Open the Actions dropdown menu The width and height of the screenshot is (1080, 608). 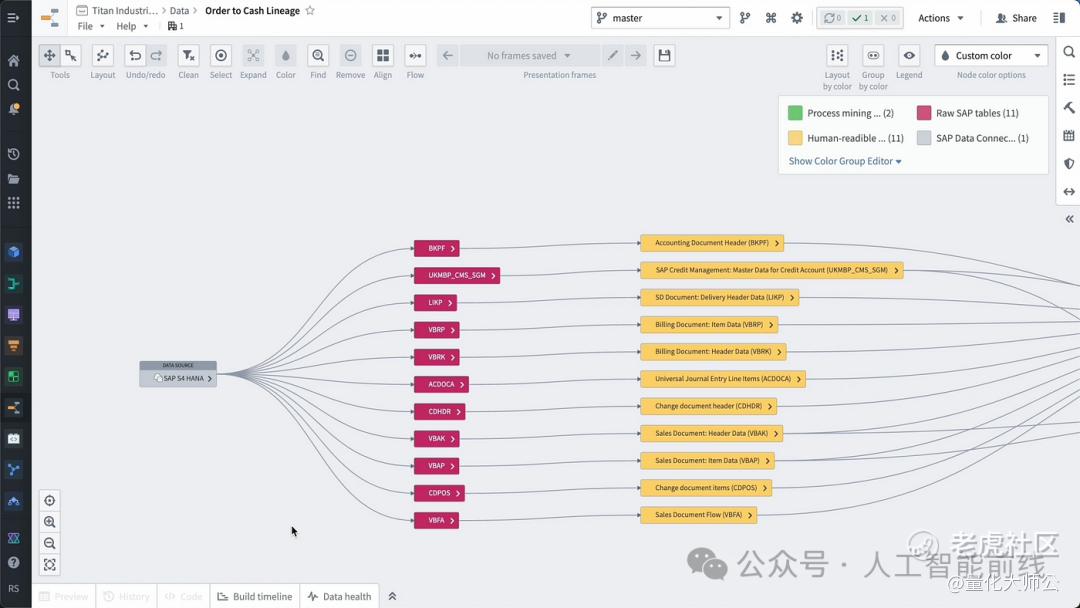[x=941, y=18]
